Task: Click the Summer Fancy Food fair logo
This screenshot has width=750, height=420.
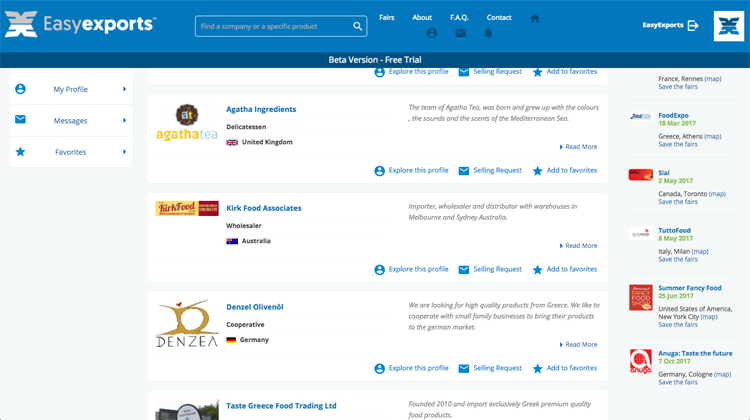Action: 640,298
